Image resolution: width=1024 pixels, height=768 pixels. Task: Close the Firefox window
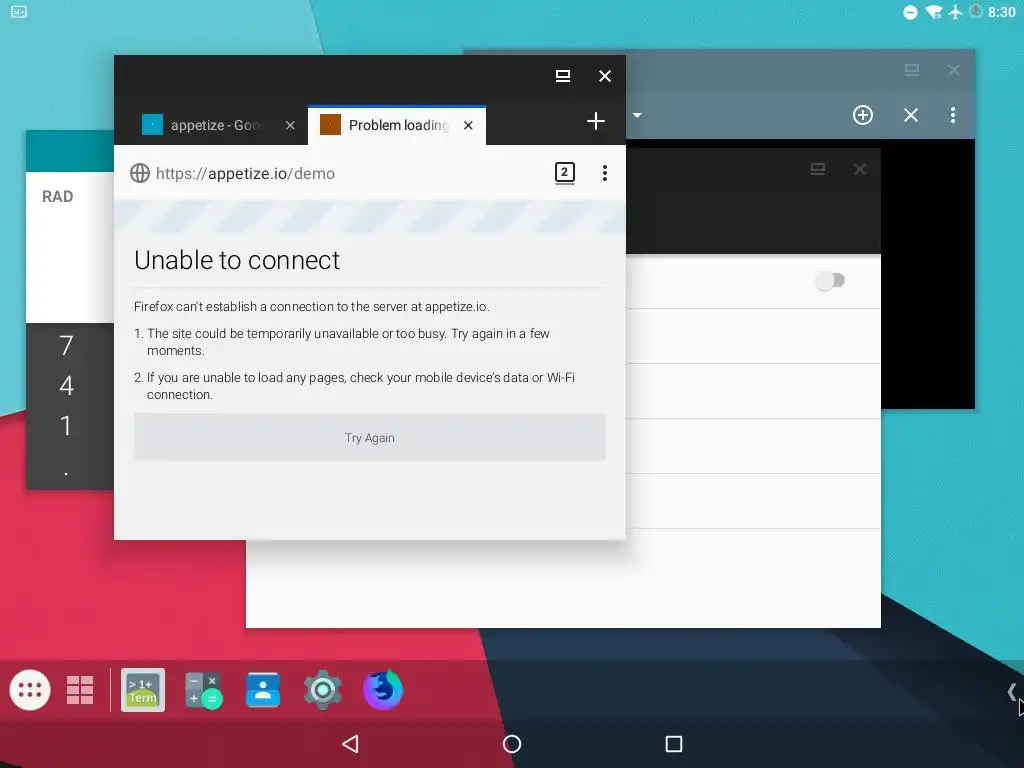point(605,76)
